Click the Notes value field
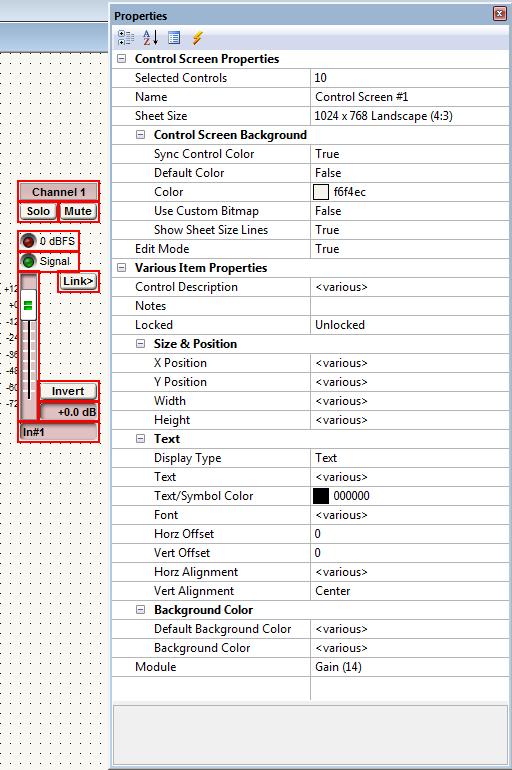512x770 pixels. tap(409, 306)
